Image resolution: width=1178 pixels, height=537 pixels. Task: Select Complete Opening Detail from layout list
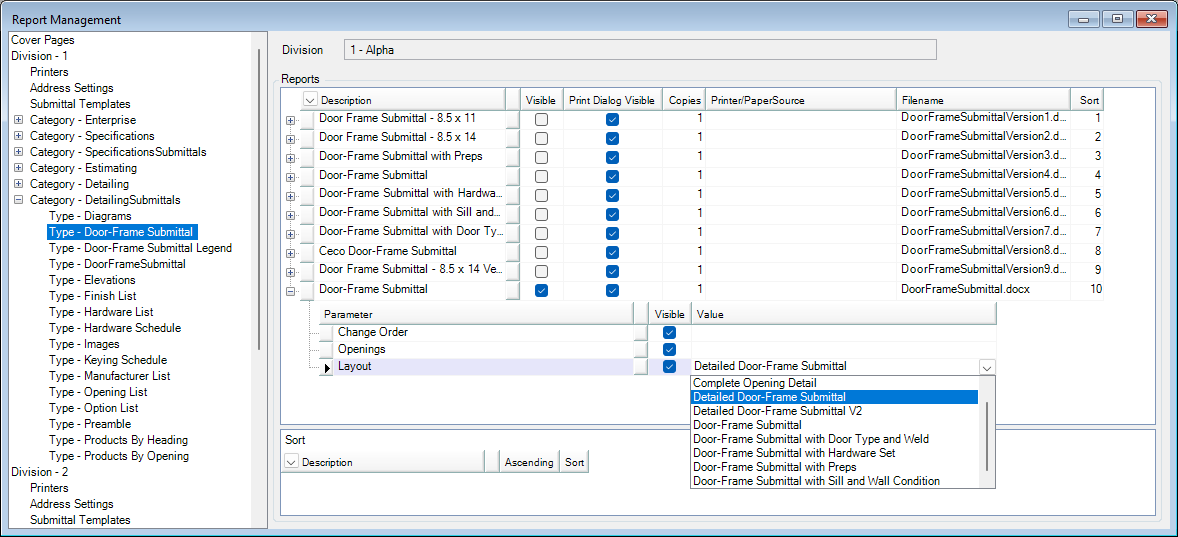tap(755, 383)
